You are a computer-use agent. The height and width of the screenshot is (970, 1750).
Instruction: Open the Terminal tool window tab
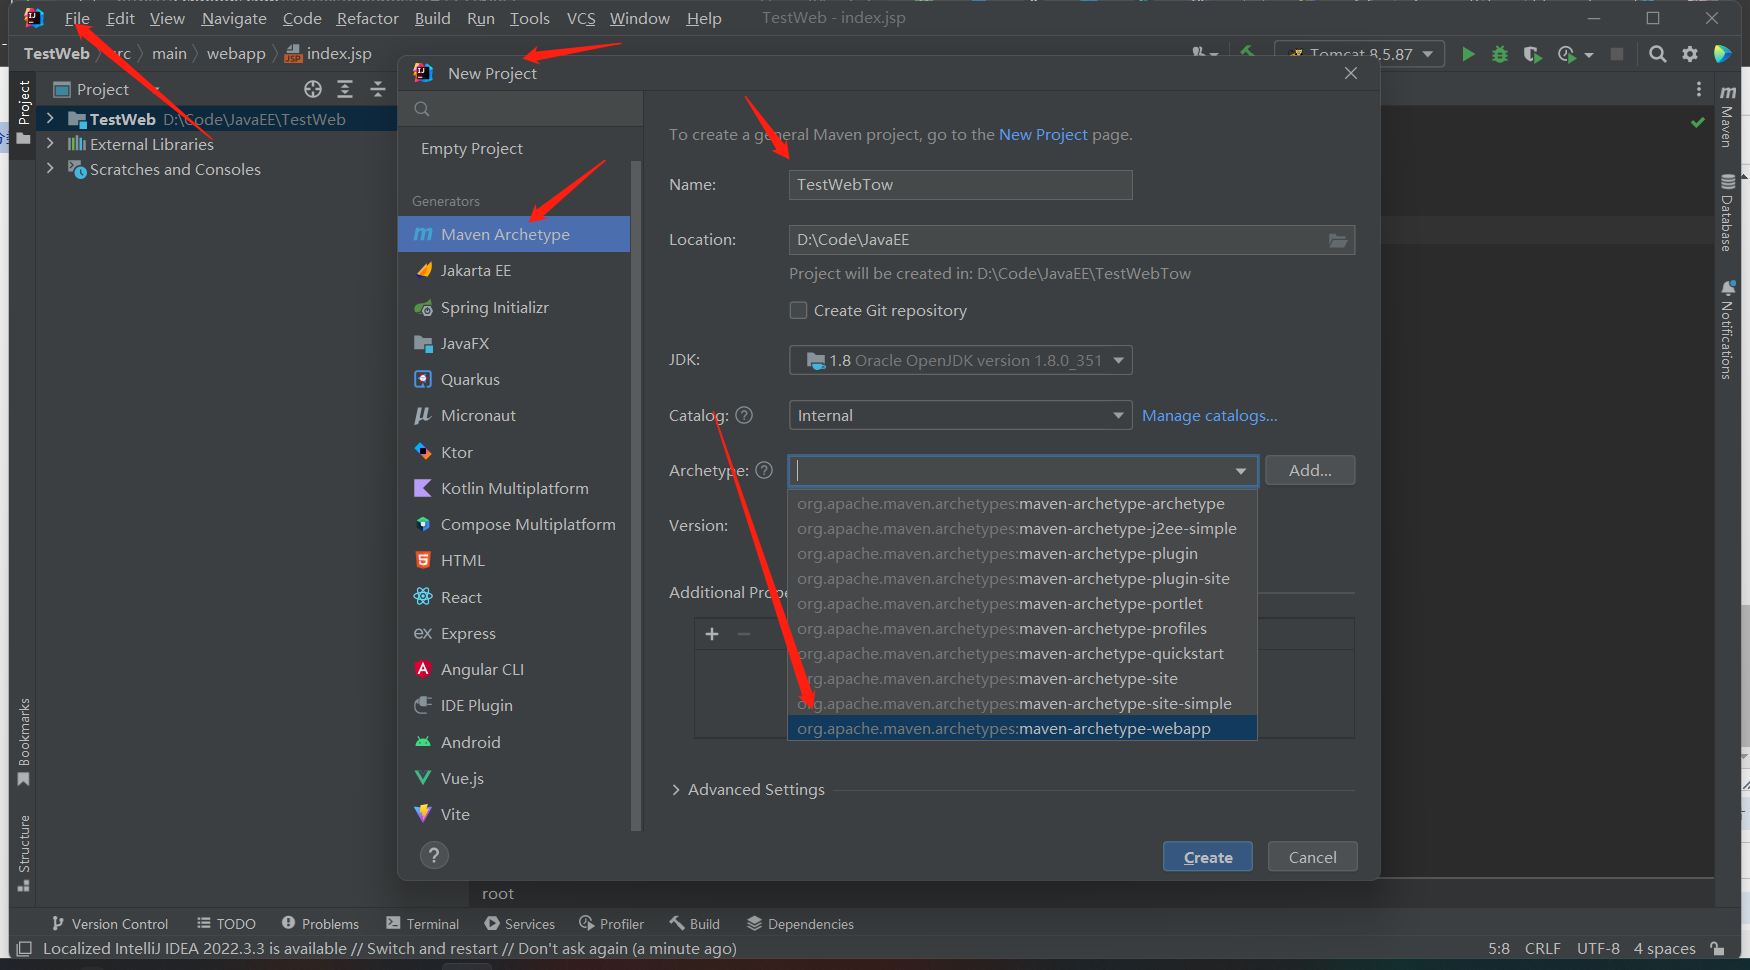click(422, 924)
